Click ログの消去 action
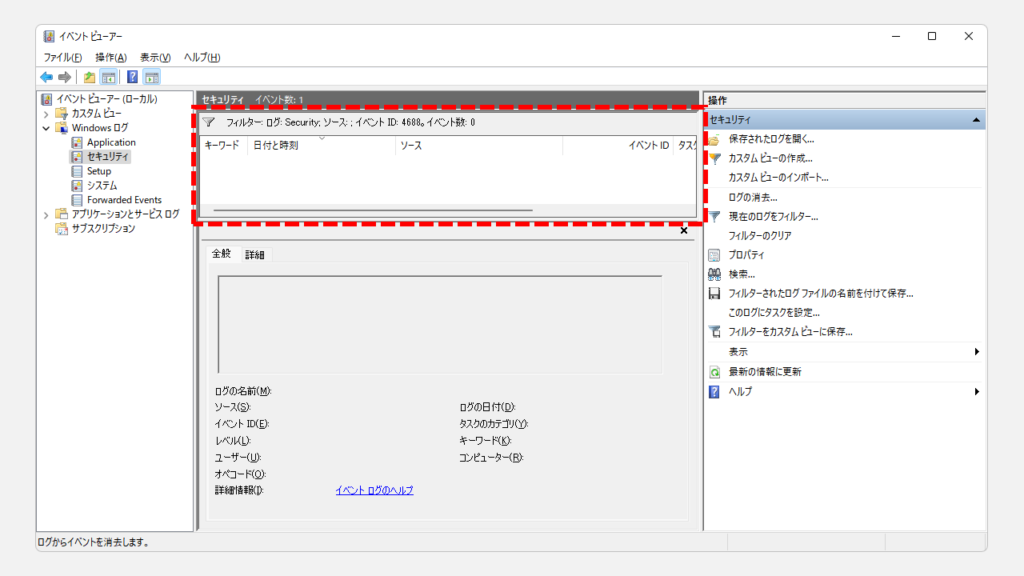Viewport: 1024px width, 576px height. (x=752, y=197)
